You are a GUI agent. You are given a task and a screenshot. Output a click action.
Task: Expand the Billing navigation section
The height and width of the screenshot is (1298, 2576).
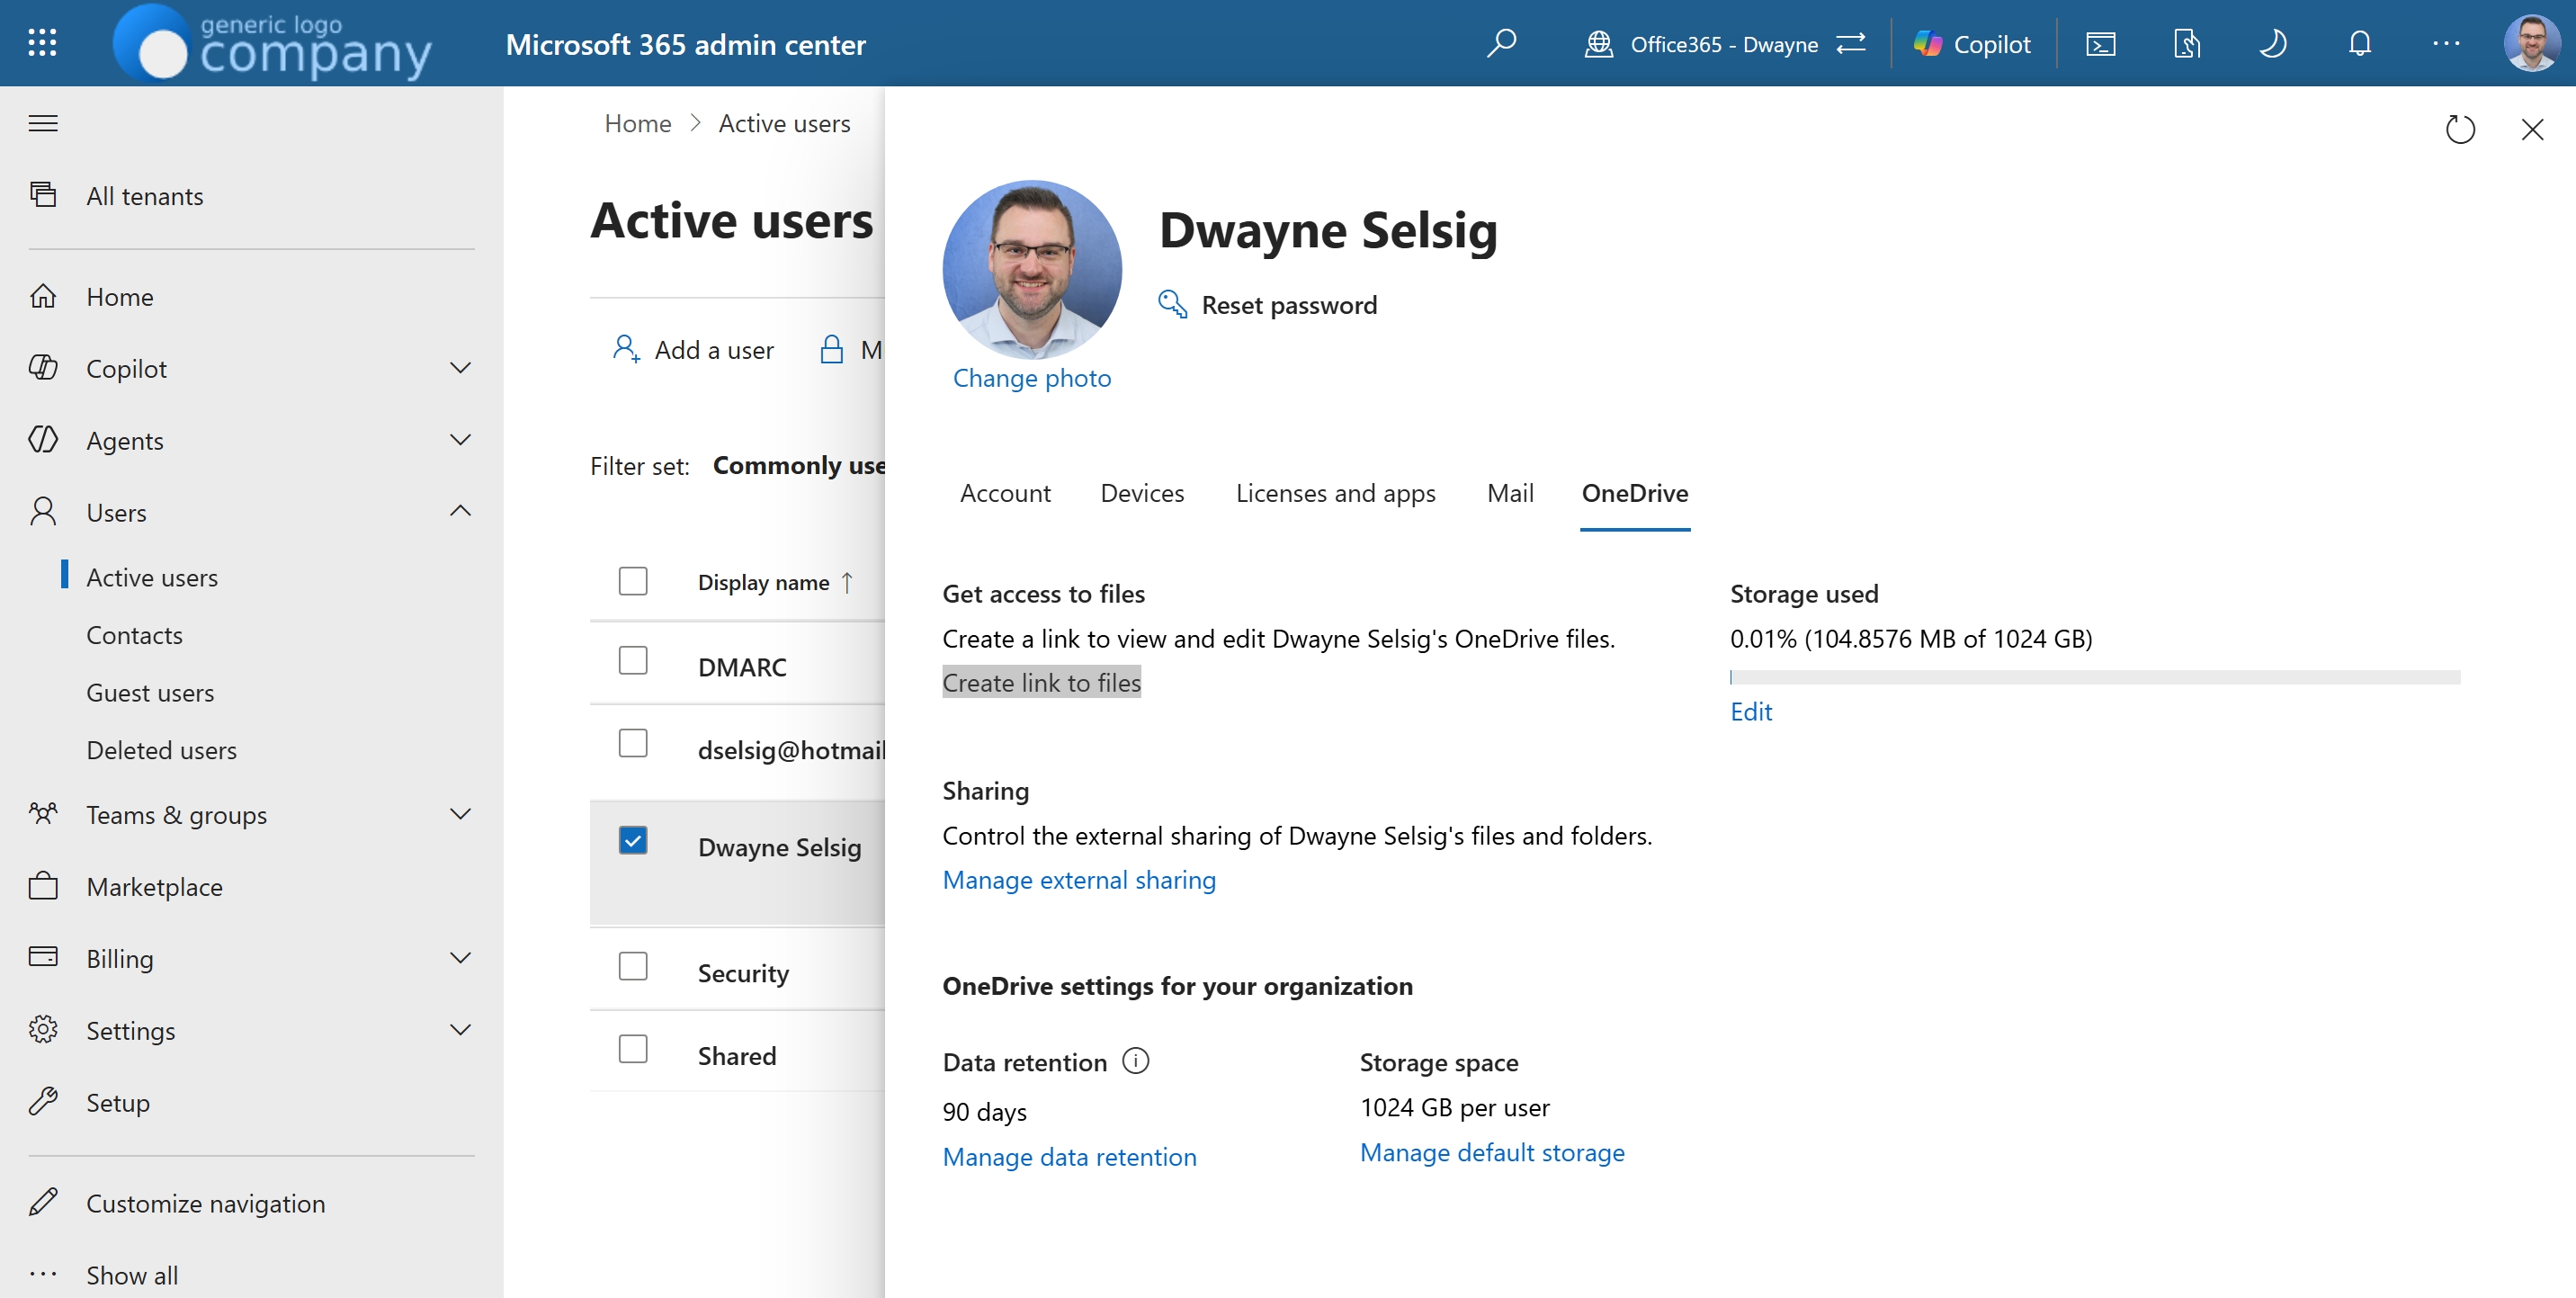(460, 958)
